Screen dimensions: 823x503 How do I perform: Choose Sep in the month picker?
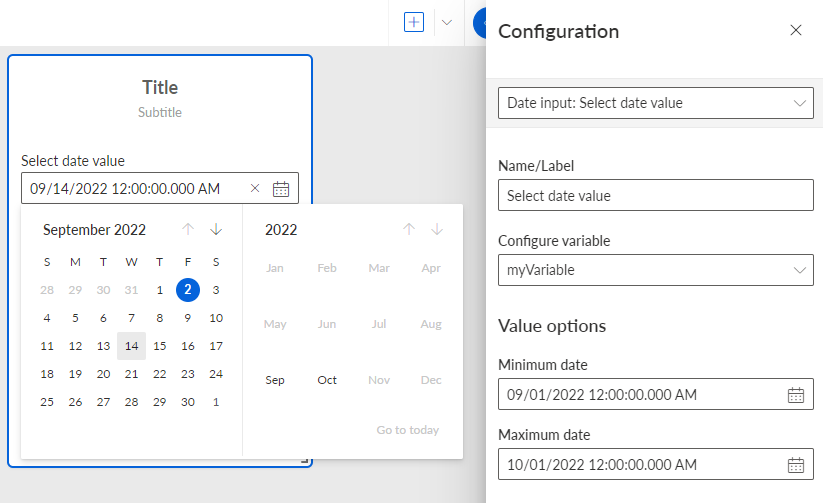pos(275,380)
